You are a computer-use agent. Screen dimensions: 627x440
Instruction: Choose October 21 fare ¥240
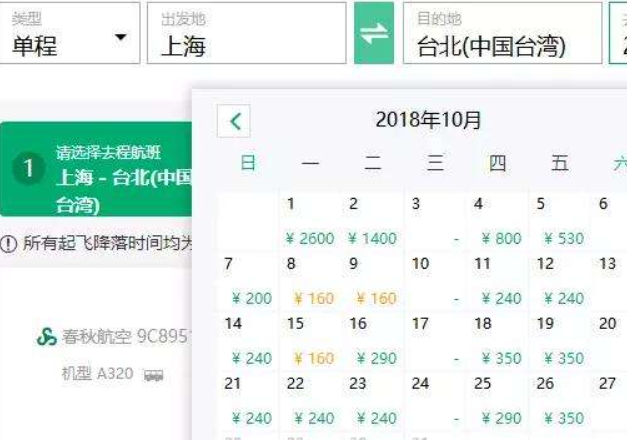(x=248, y=402)
